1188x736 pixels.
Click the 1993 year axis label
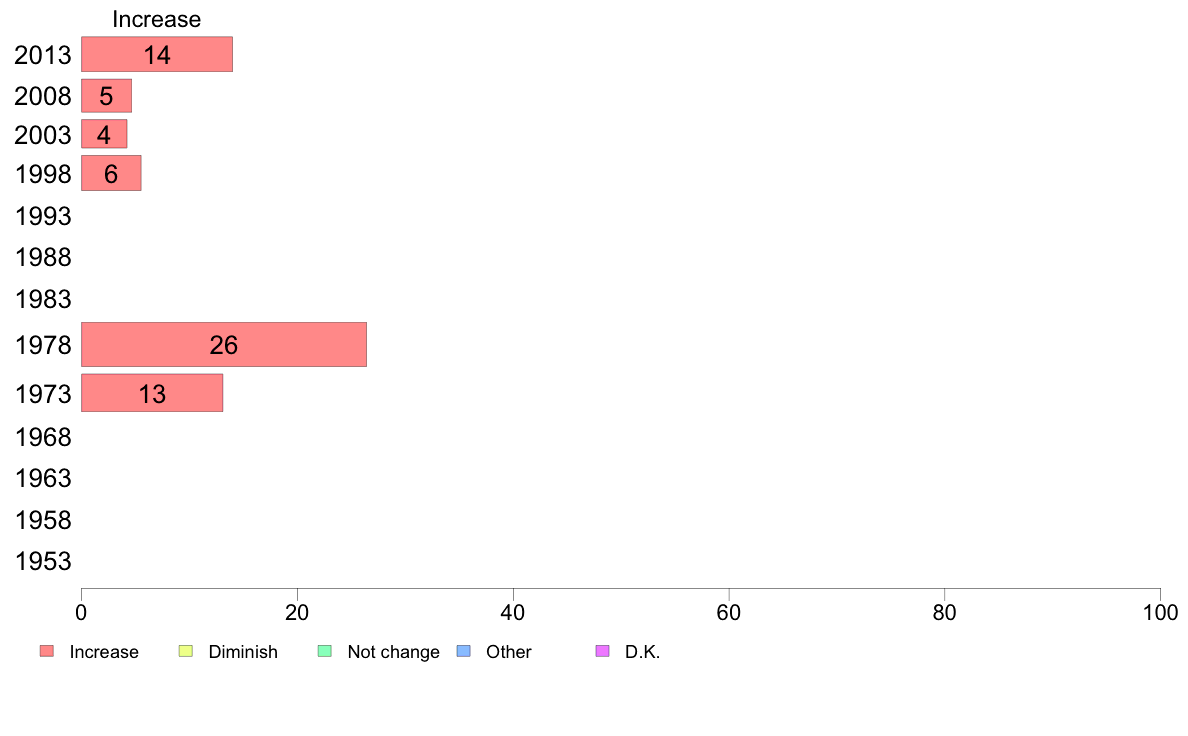click(43, 217)
